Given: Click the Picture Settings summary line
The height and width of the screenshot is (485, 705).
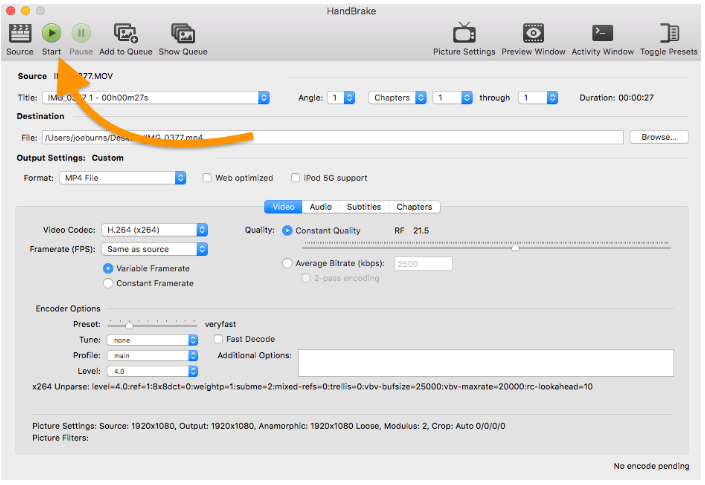Looking at the screenshot, I should 268,426.
